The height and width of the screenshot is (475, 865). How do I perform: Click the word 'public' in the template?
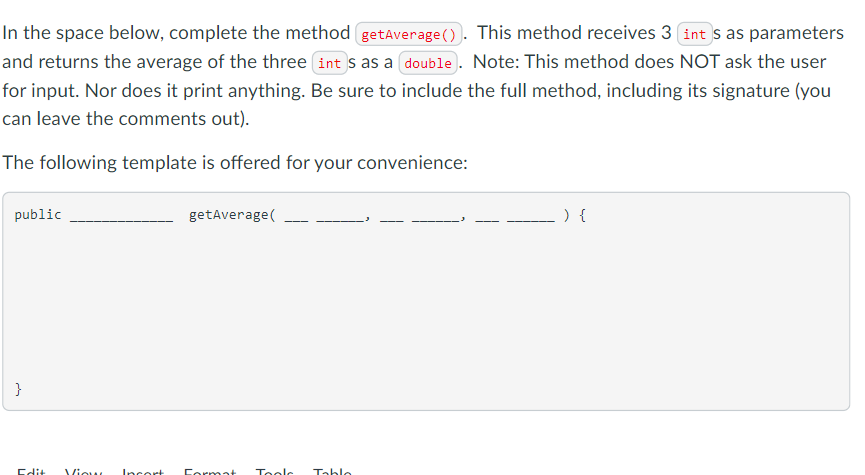[x=38, y=215]
